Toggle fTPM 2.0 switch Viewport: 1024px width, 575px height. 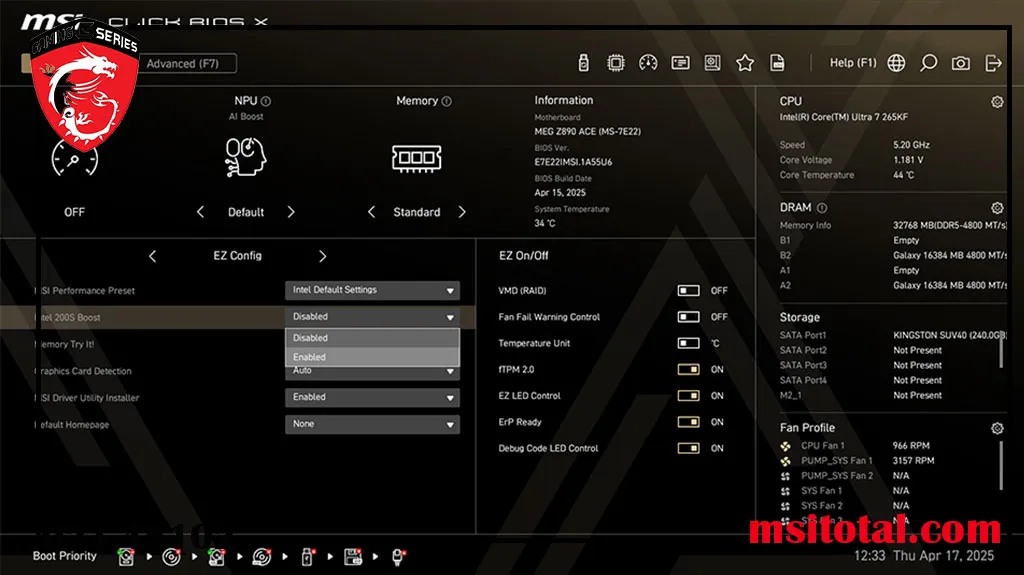688,369
